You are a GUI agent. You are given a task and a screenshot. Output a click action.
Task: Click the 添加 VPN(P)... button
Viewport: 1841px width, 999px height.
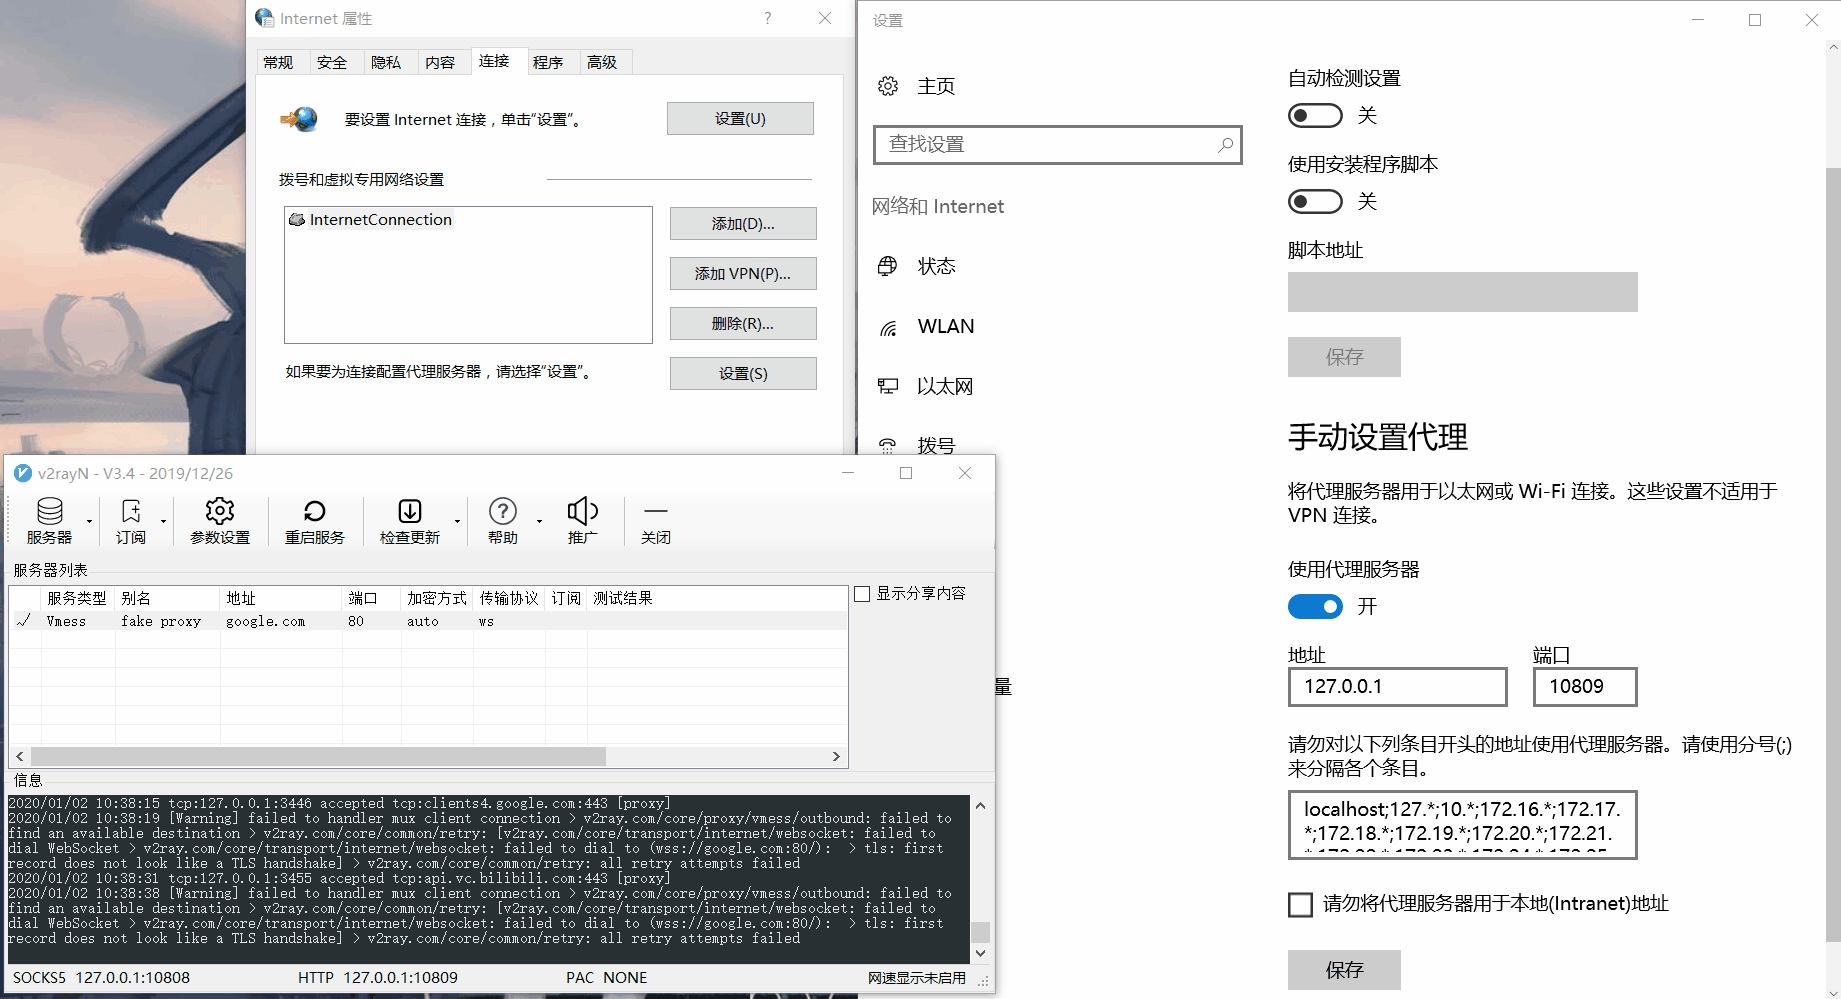coord(742,273)
